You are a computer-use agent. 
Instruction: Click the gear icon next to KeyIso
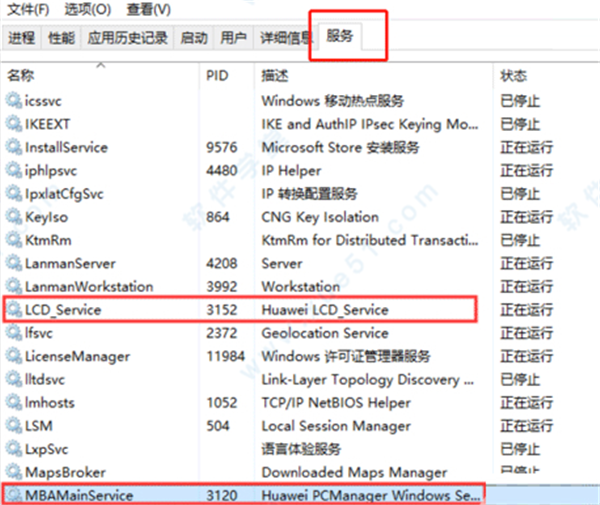[13, 217]
